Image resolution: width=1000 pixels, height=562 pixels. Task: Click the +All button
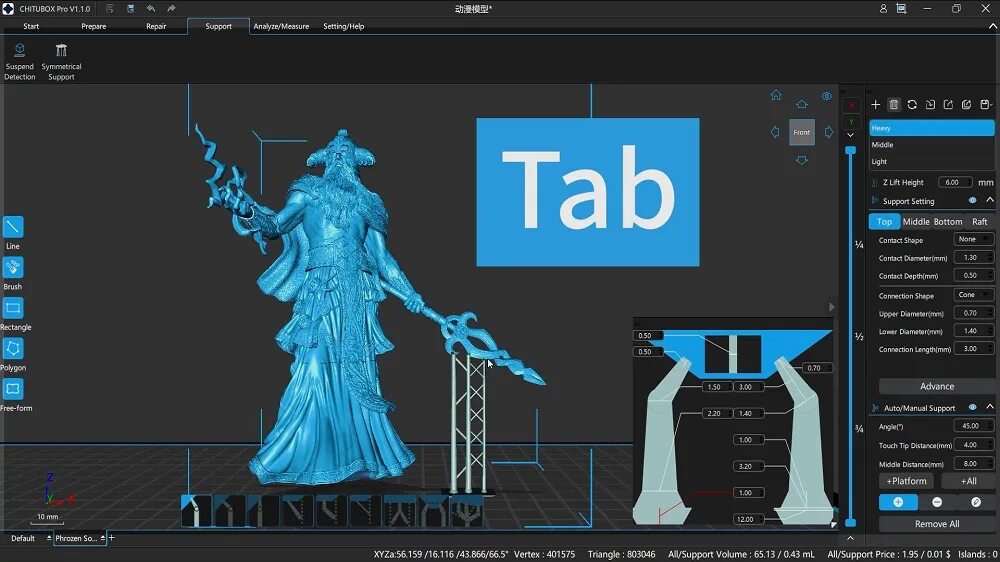(968, 481)
